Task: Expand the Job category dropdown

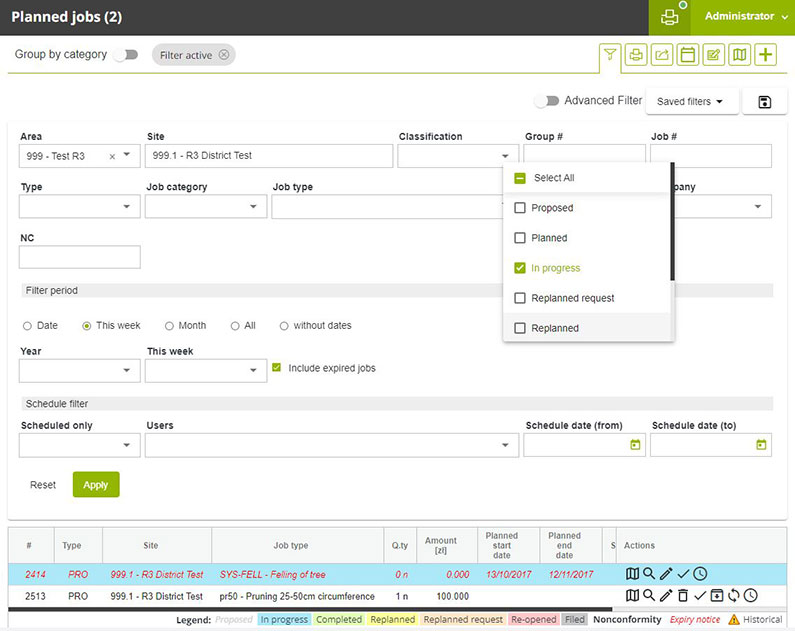Action: pyautogui.click(x=205, y=207)
